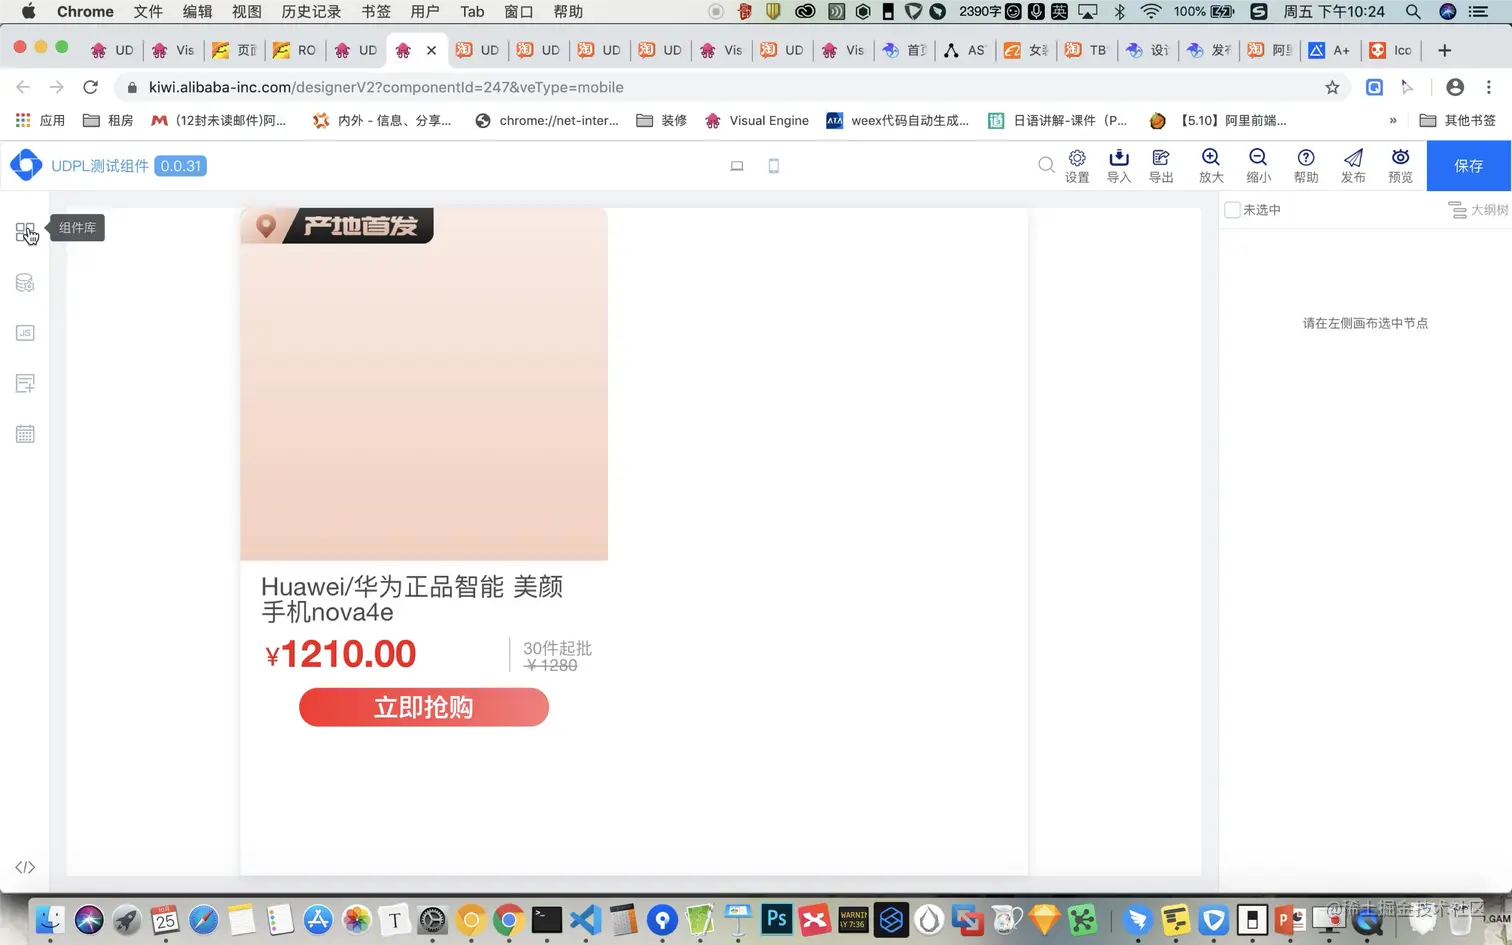Viewport: 1512px width, 945px height.
Task: Open the Apple menu
Action: (x=28, y=12)
